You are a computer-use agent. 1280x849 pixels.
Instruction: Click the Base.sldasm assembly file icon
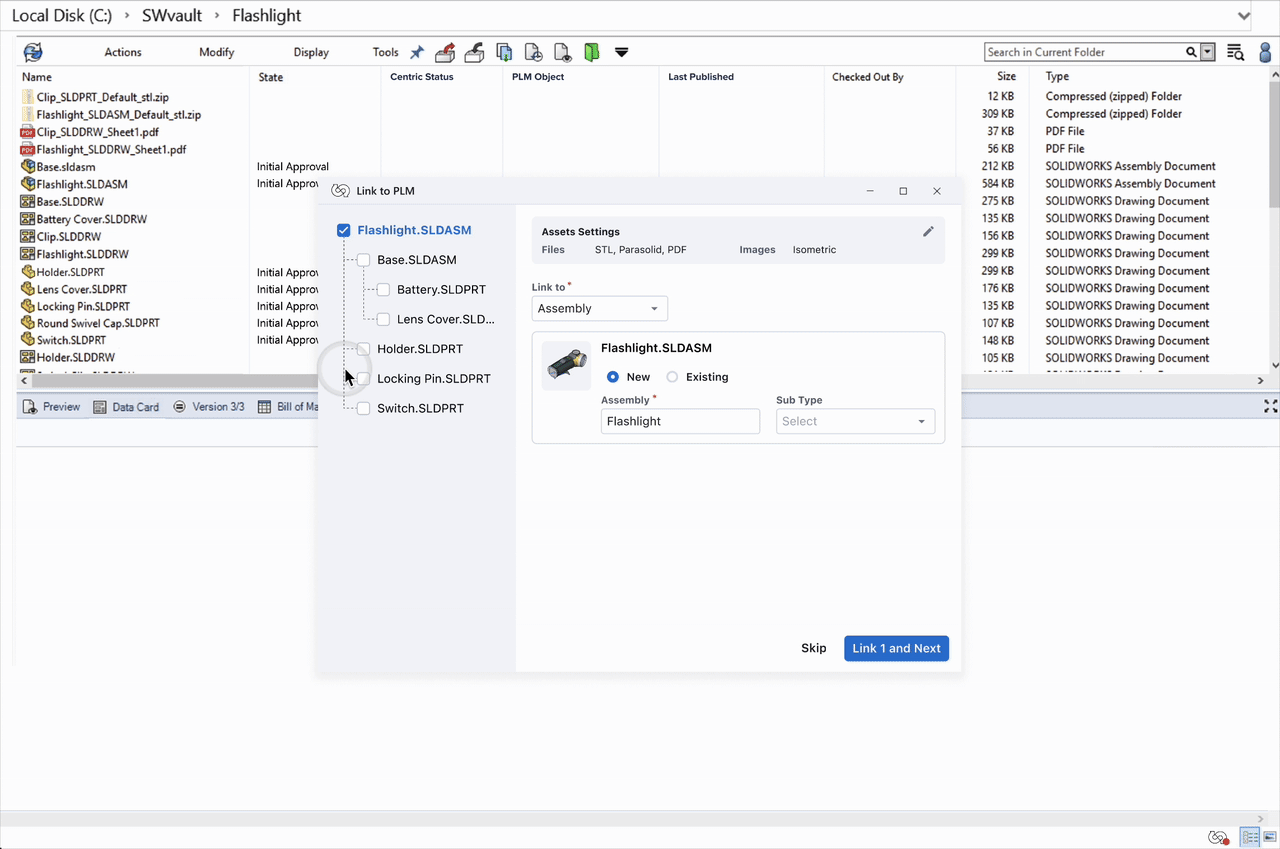(28, 167)
